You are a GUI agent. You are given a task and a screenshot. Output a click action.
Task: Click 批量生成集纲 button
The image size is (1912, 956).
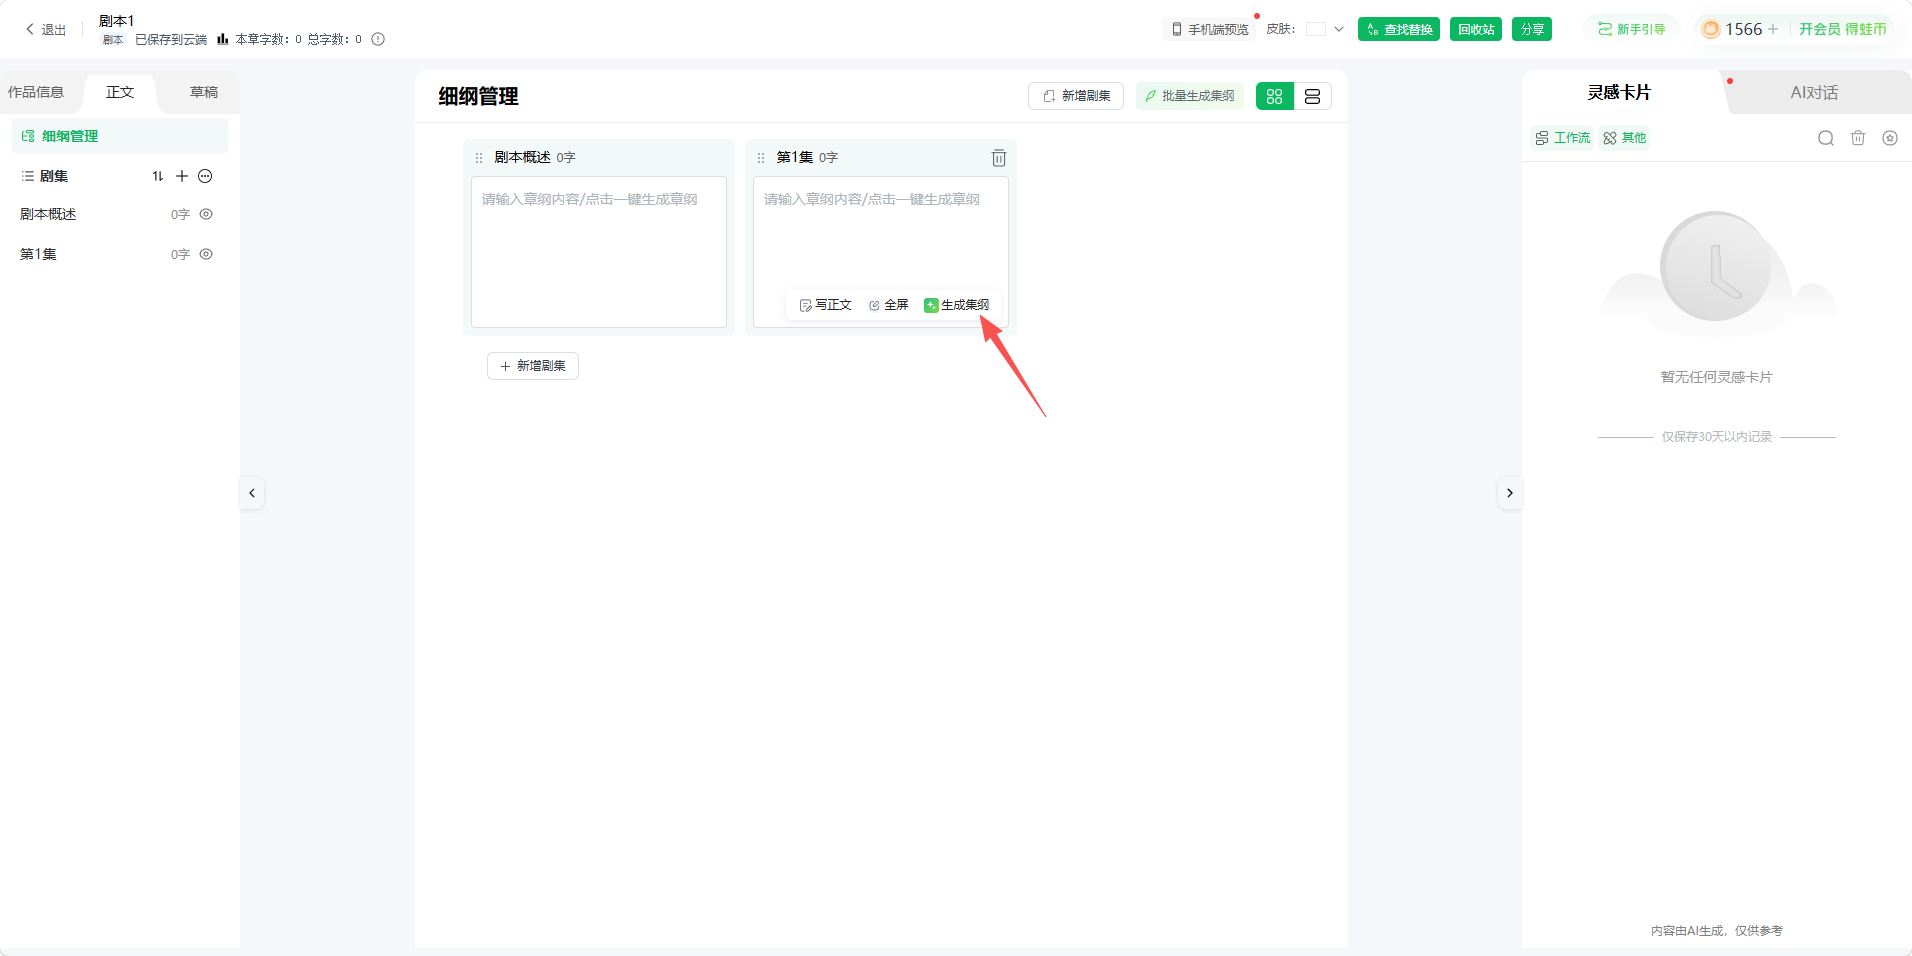[1190, 96]
